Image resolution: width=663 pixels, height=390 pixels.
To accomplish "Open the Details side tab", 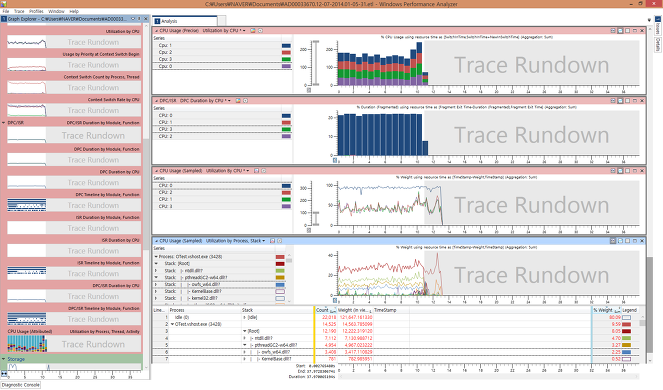I will pos(658,45).
